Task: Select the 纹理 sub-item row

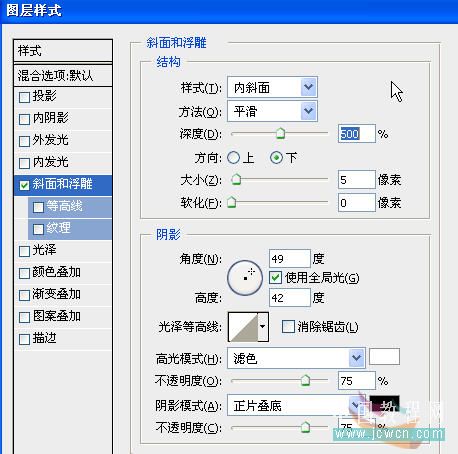Action: pos(70,229)
